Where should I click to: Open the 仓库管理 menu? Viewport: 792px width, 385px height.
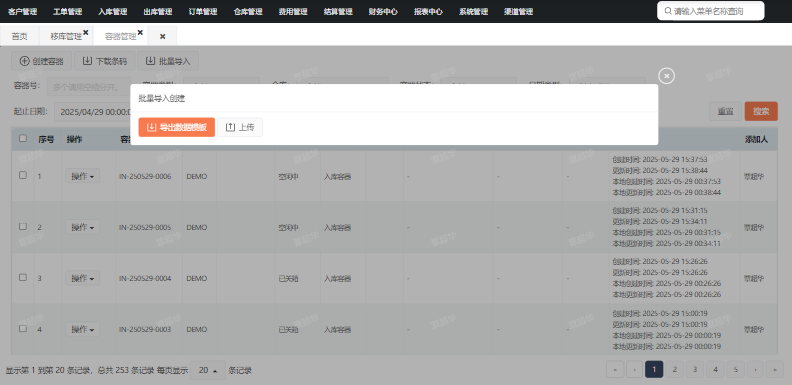coord(248,12)
